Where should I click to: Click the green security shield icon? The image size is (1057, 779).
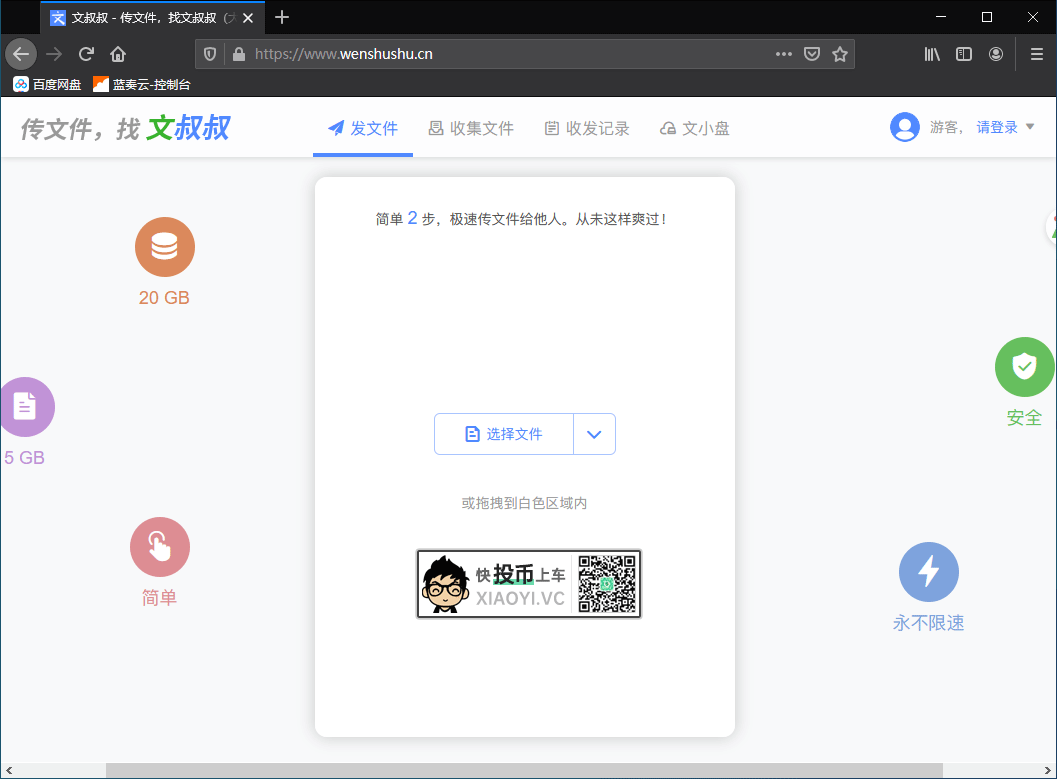(1024, 367)
